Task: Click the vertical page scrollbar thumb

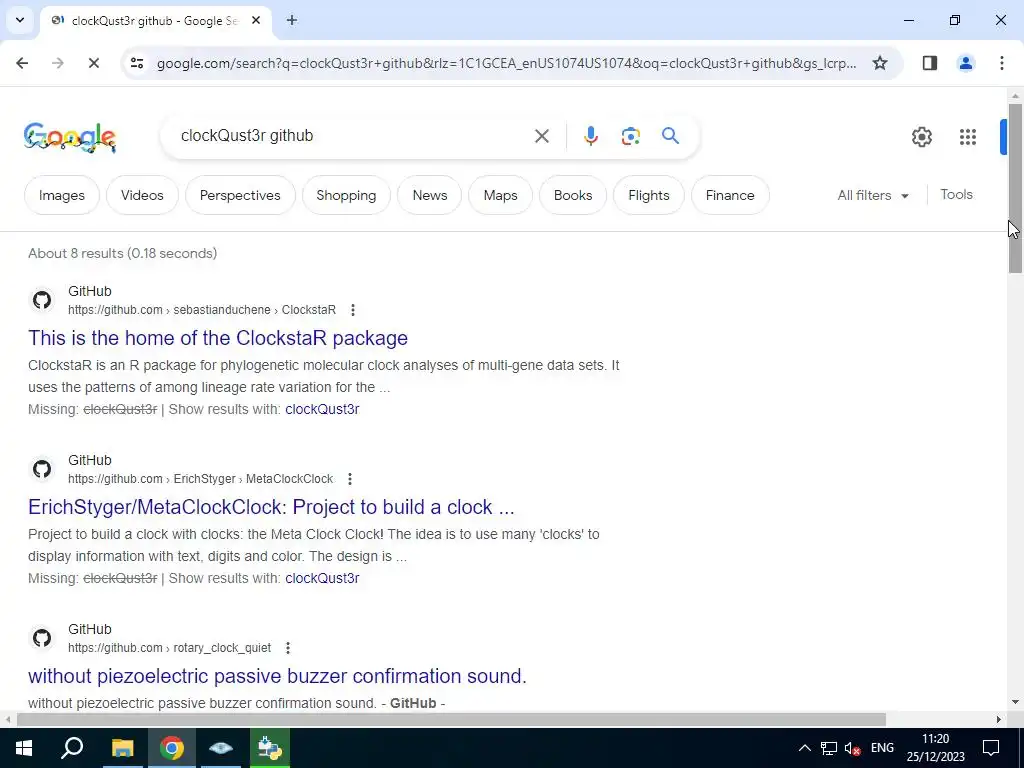Action: click(1015, 187)
